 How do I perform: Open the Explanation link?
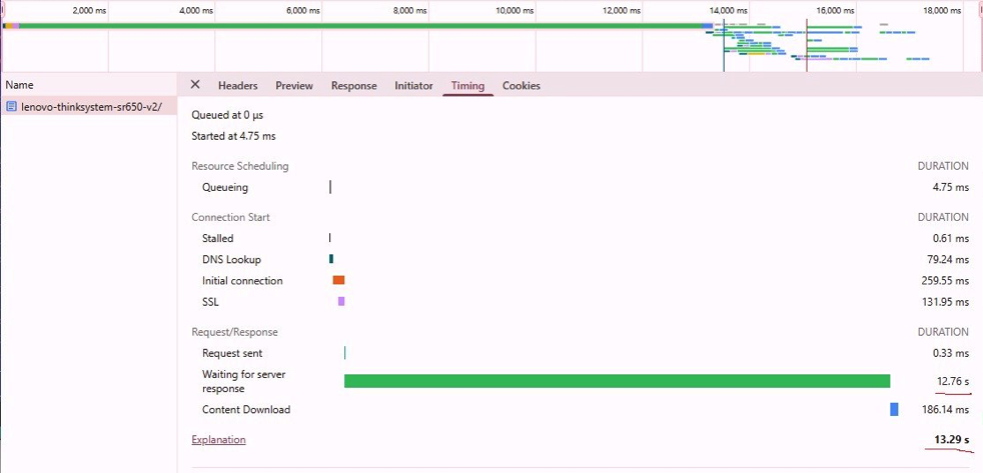point(218,440)
